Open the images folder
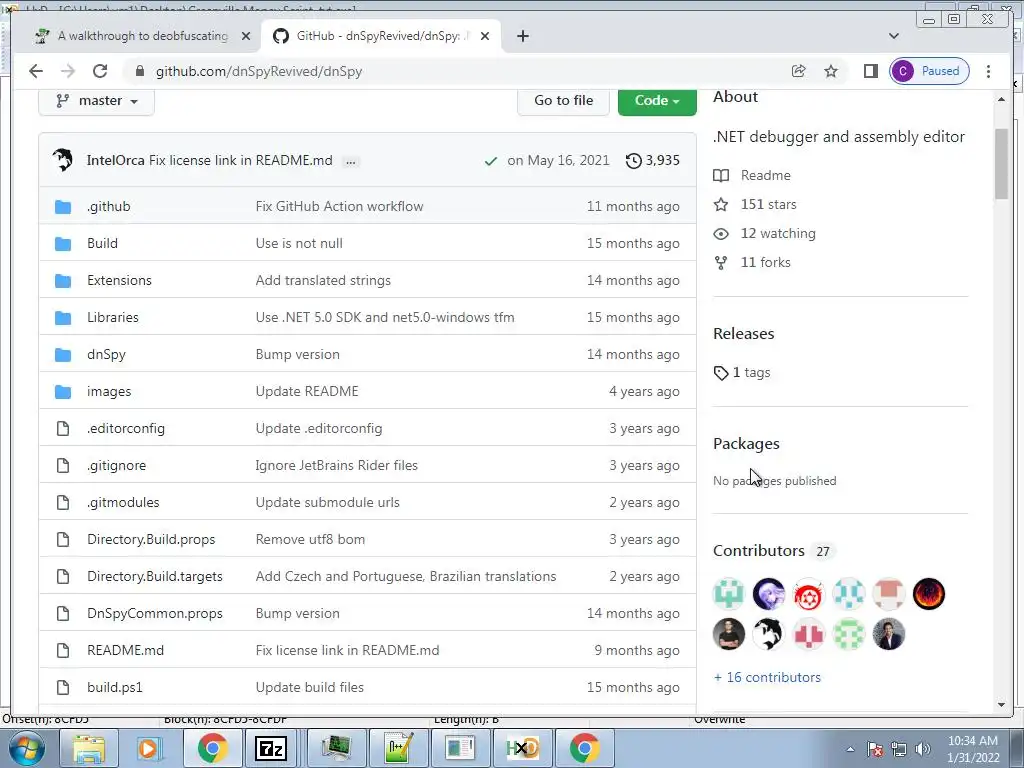 point(109,391)
